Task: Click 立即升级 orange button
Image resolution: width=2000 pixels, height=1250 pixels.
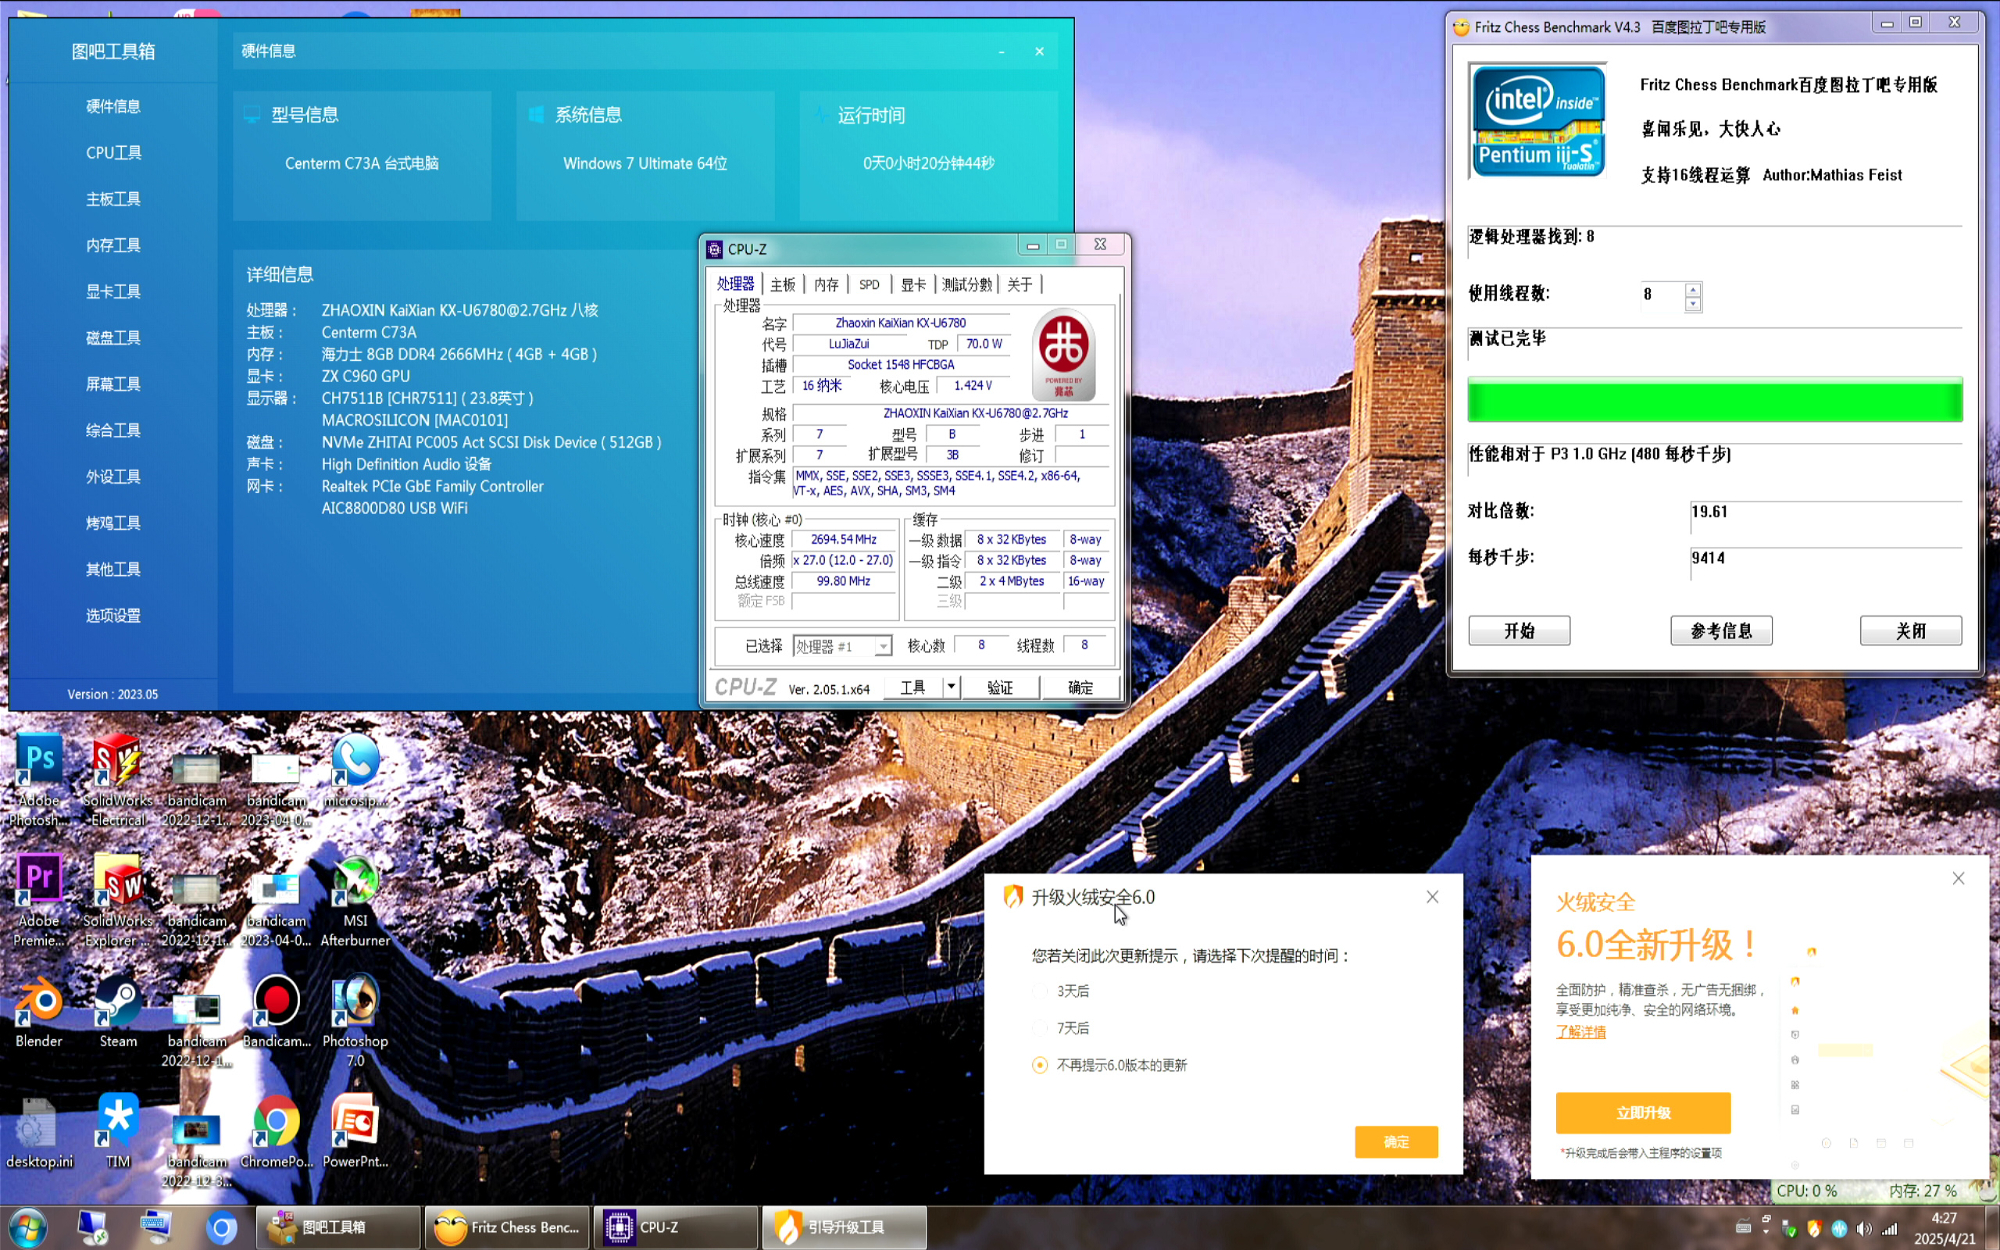Action: coord(1643,1113)
